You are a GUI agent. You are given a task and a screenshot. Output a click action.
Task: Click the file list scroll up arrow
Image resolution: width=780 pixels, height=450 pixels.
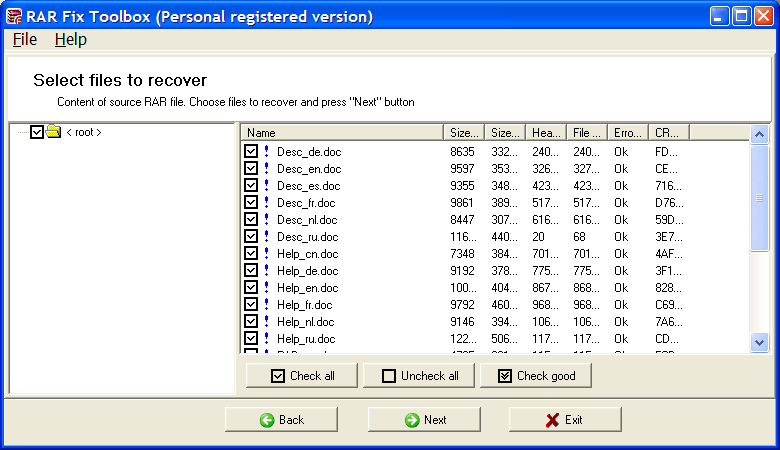tap(759, 134)
